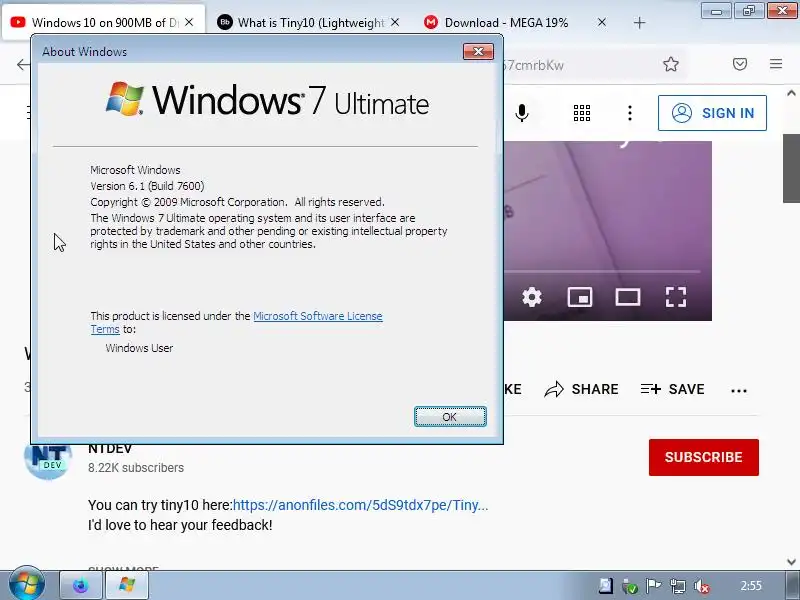
Task: Close the MEGA download tab
Action: (602, 22)
